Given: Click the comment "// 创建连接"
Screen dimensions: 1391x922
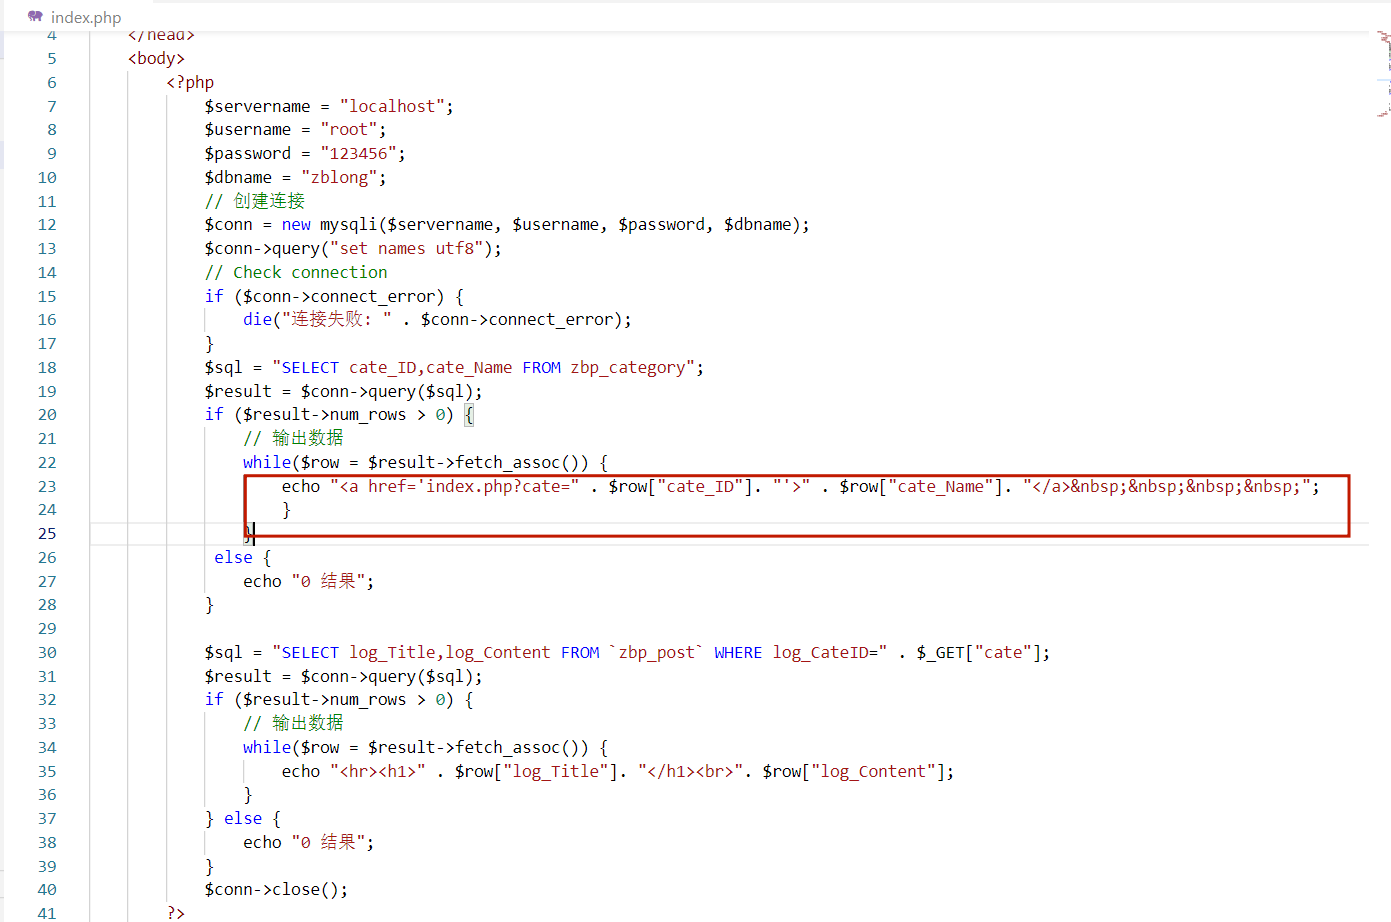Looking at the screenshot, I should (255, 202).
